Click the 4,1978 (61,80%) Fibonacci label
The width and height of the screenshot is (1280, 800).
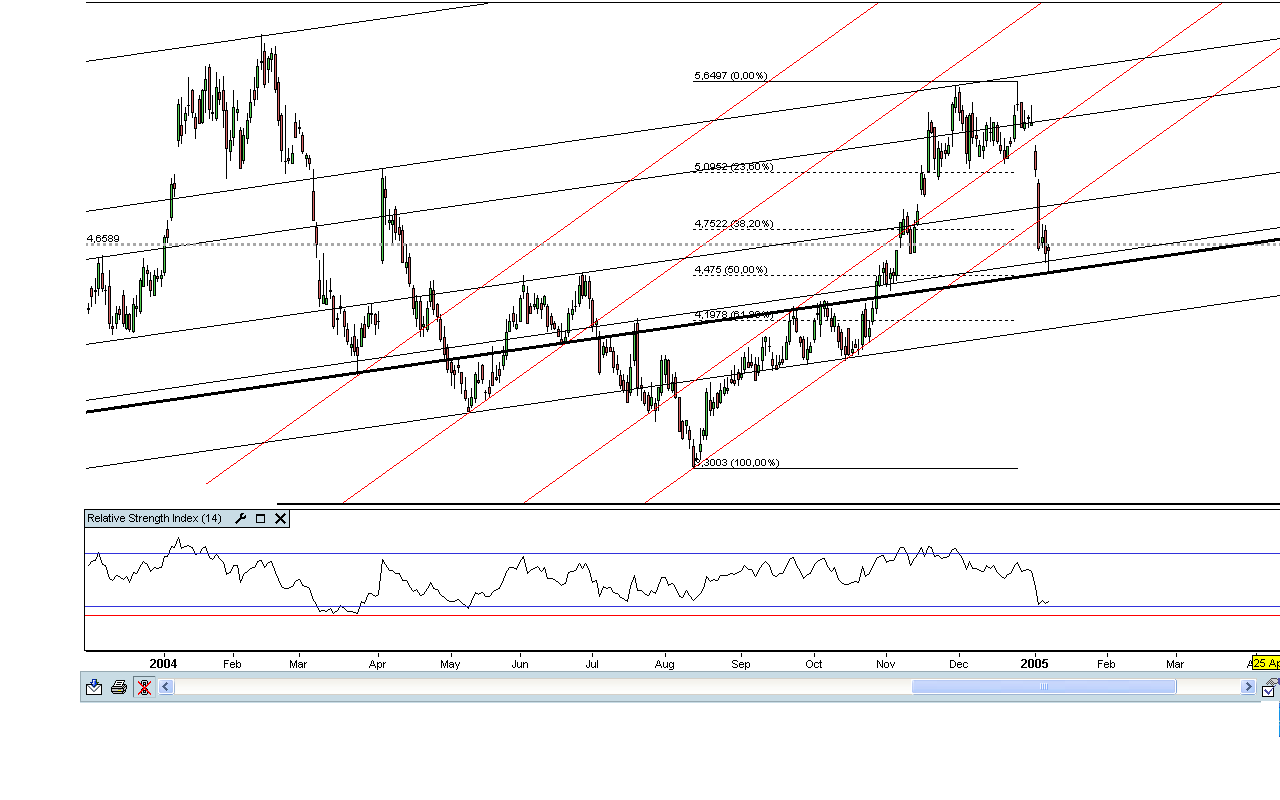733,315
